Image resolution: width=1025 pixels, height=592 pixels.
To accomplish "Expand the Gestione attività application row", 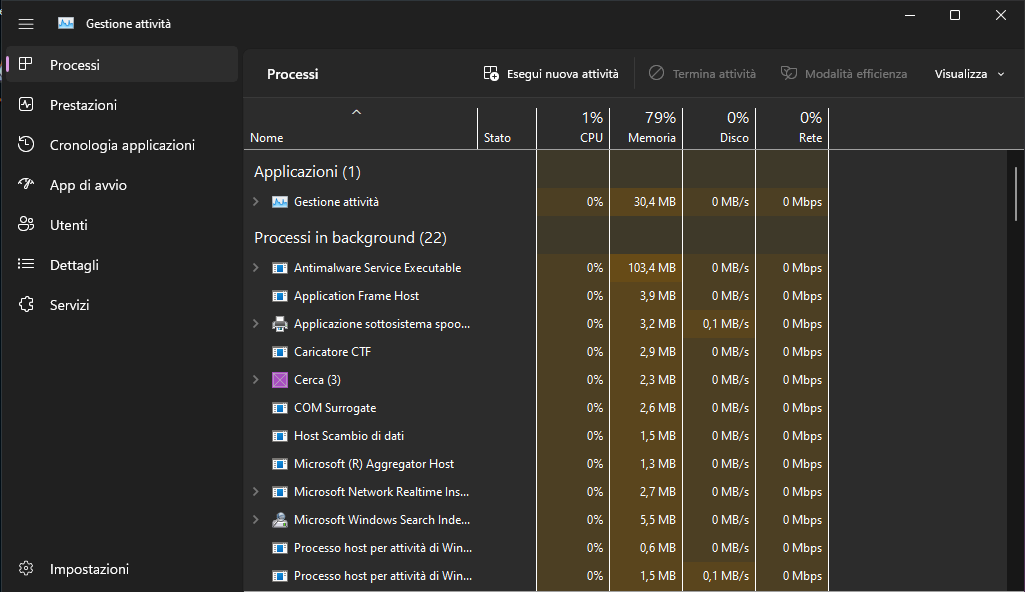I will click(256, 202).
